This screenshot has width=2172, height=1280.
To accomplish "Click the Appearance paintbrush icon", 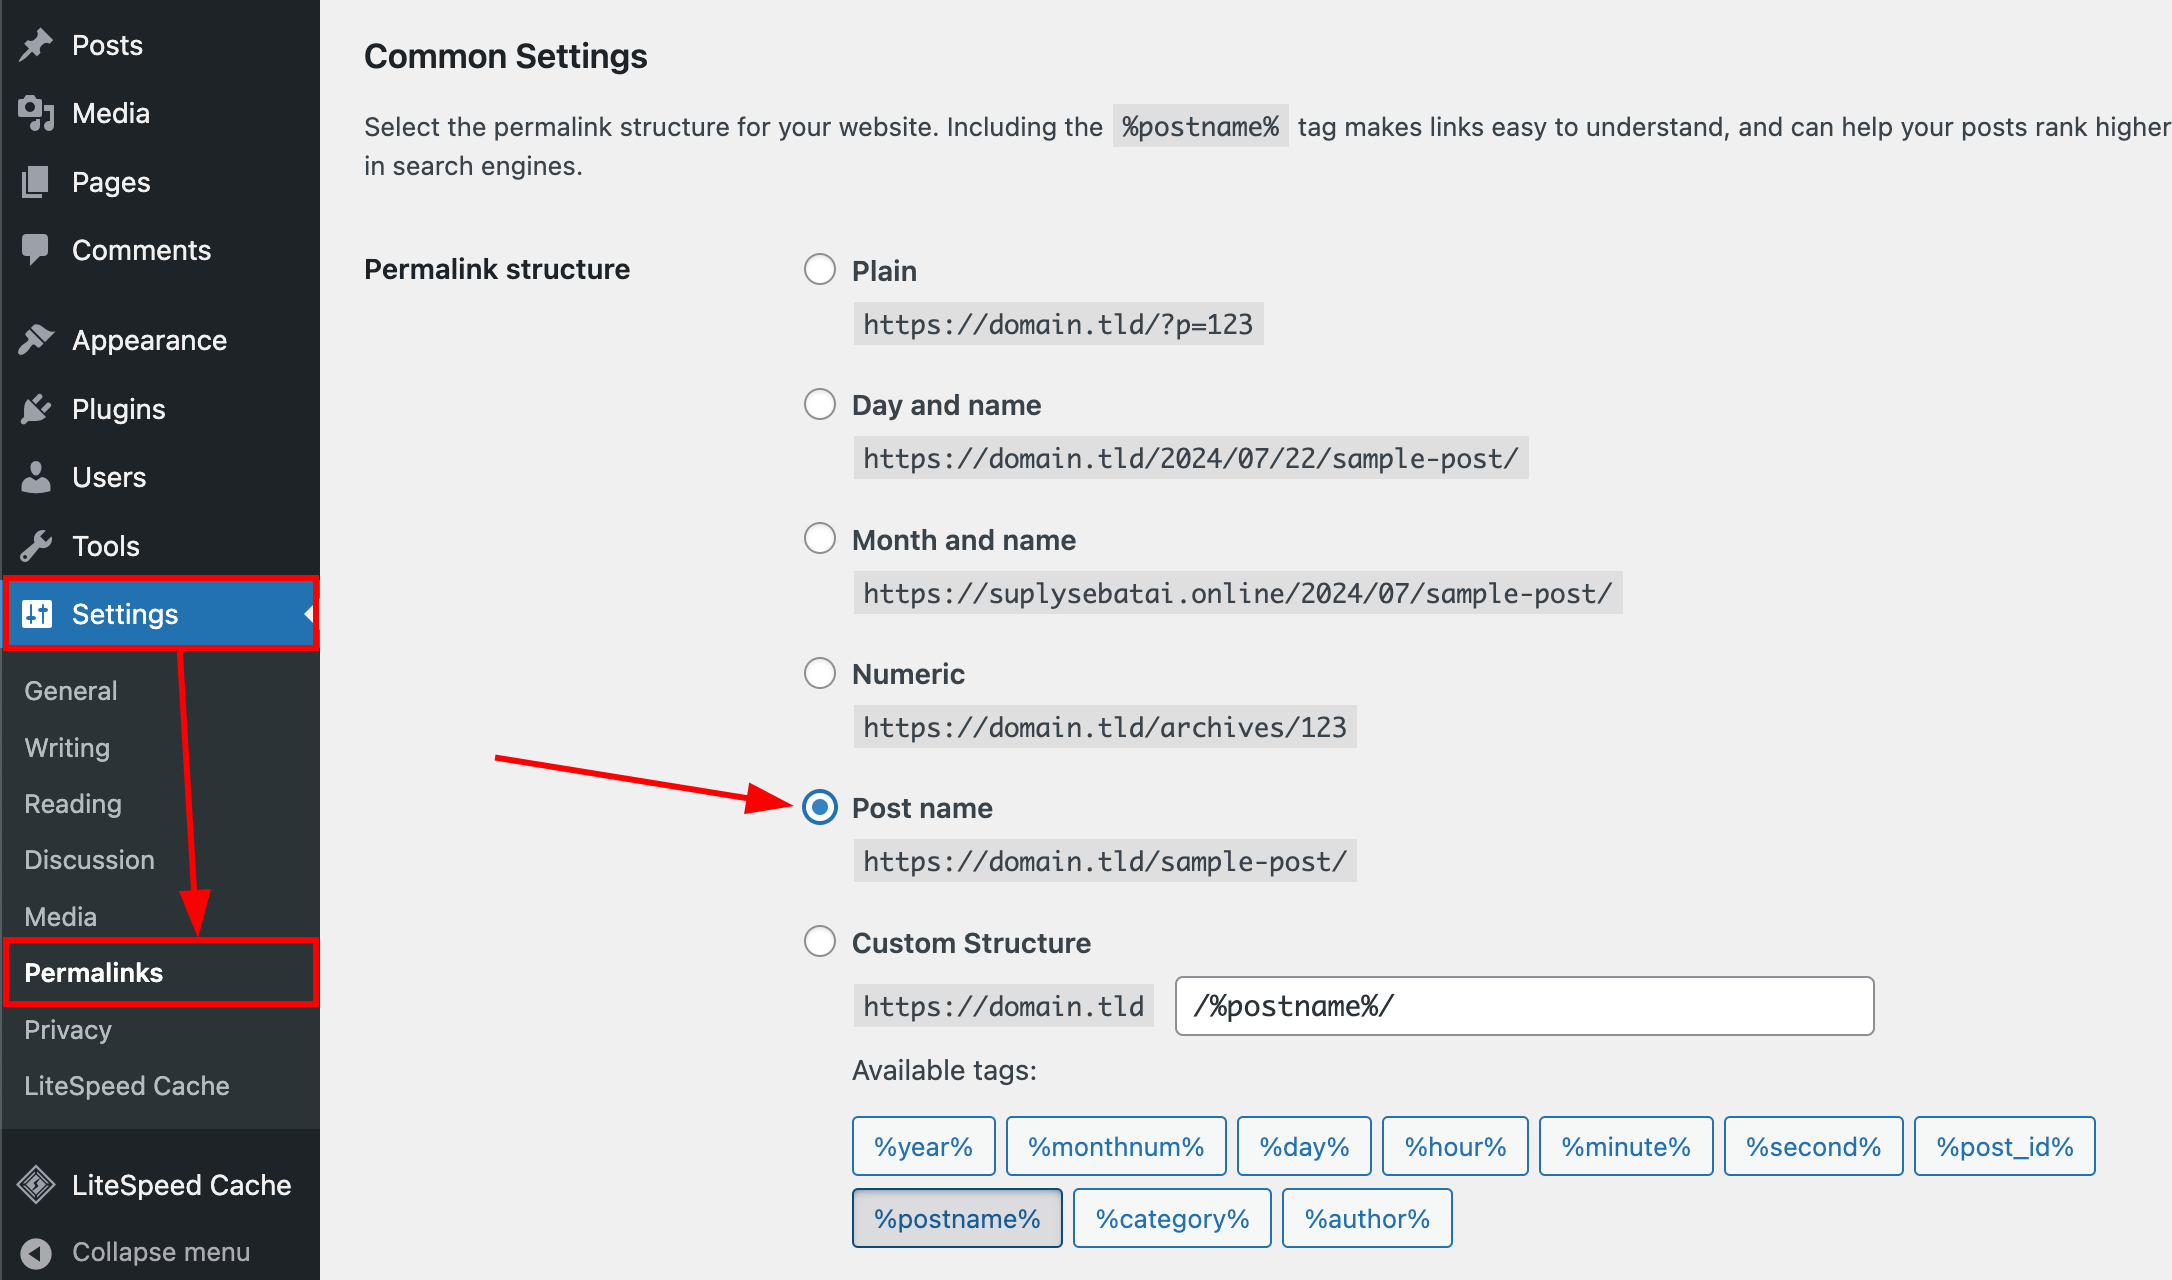I will [36, 340].
